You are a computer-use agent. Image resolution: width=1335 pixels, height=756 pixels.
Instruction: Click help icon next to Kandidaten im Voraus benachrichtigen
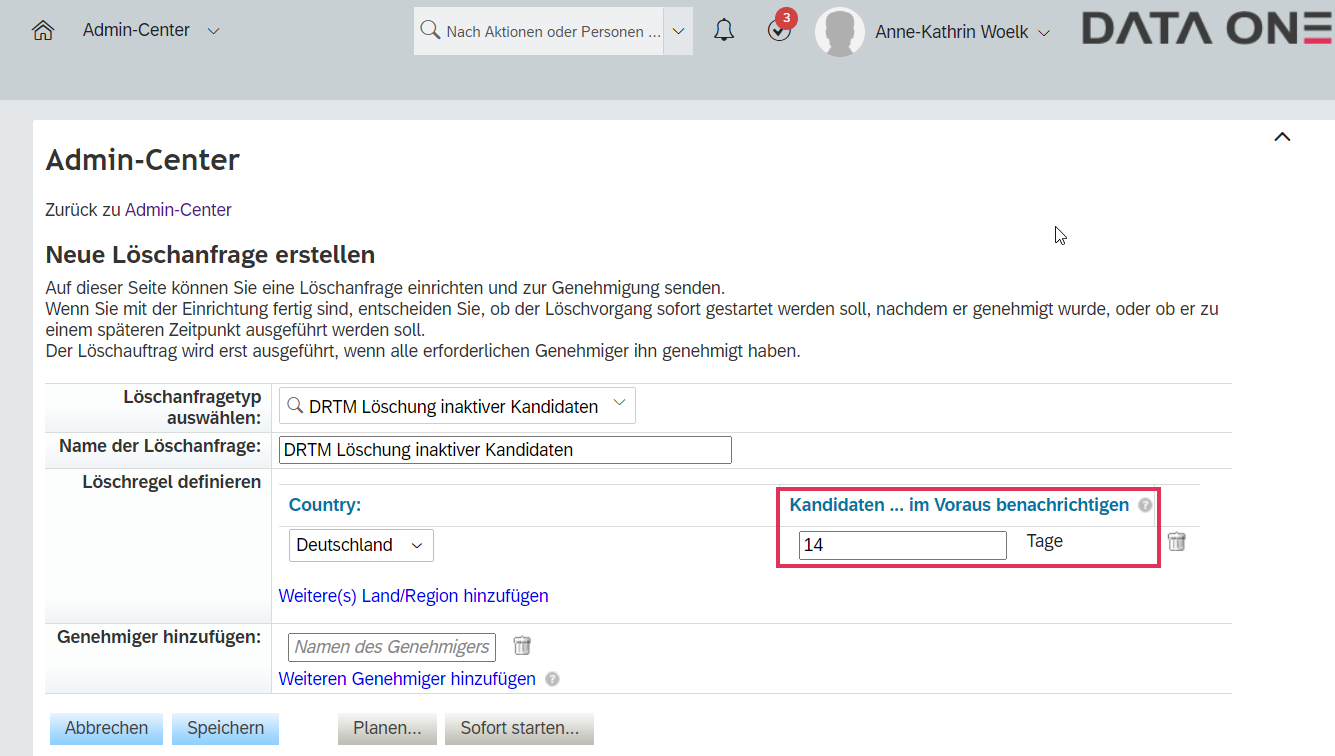click(1145, 506)
